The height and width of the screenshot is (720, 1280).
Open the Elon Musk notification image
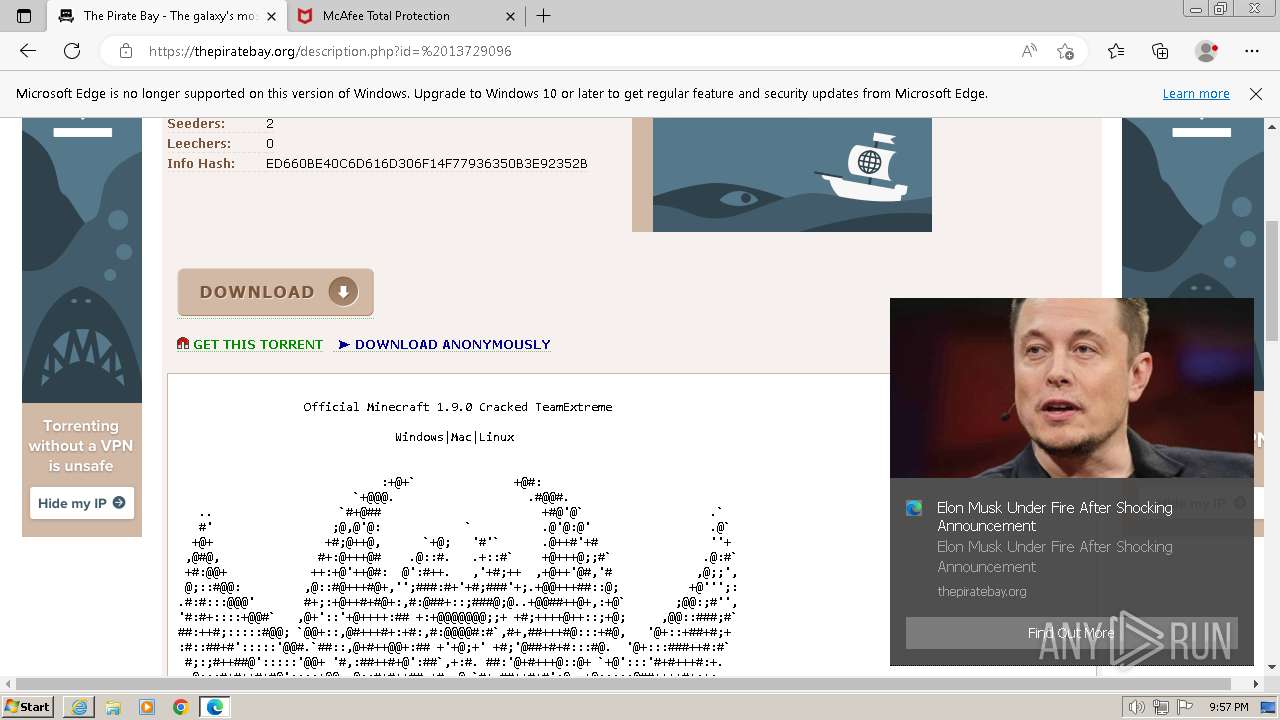point(1072,388)
